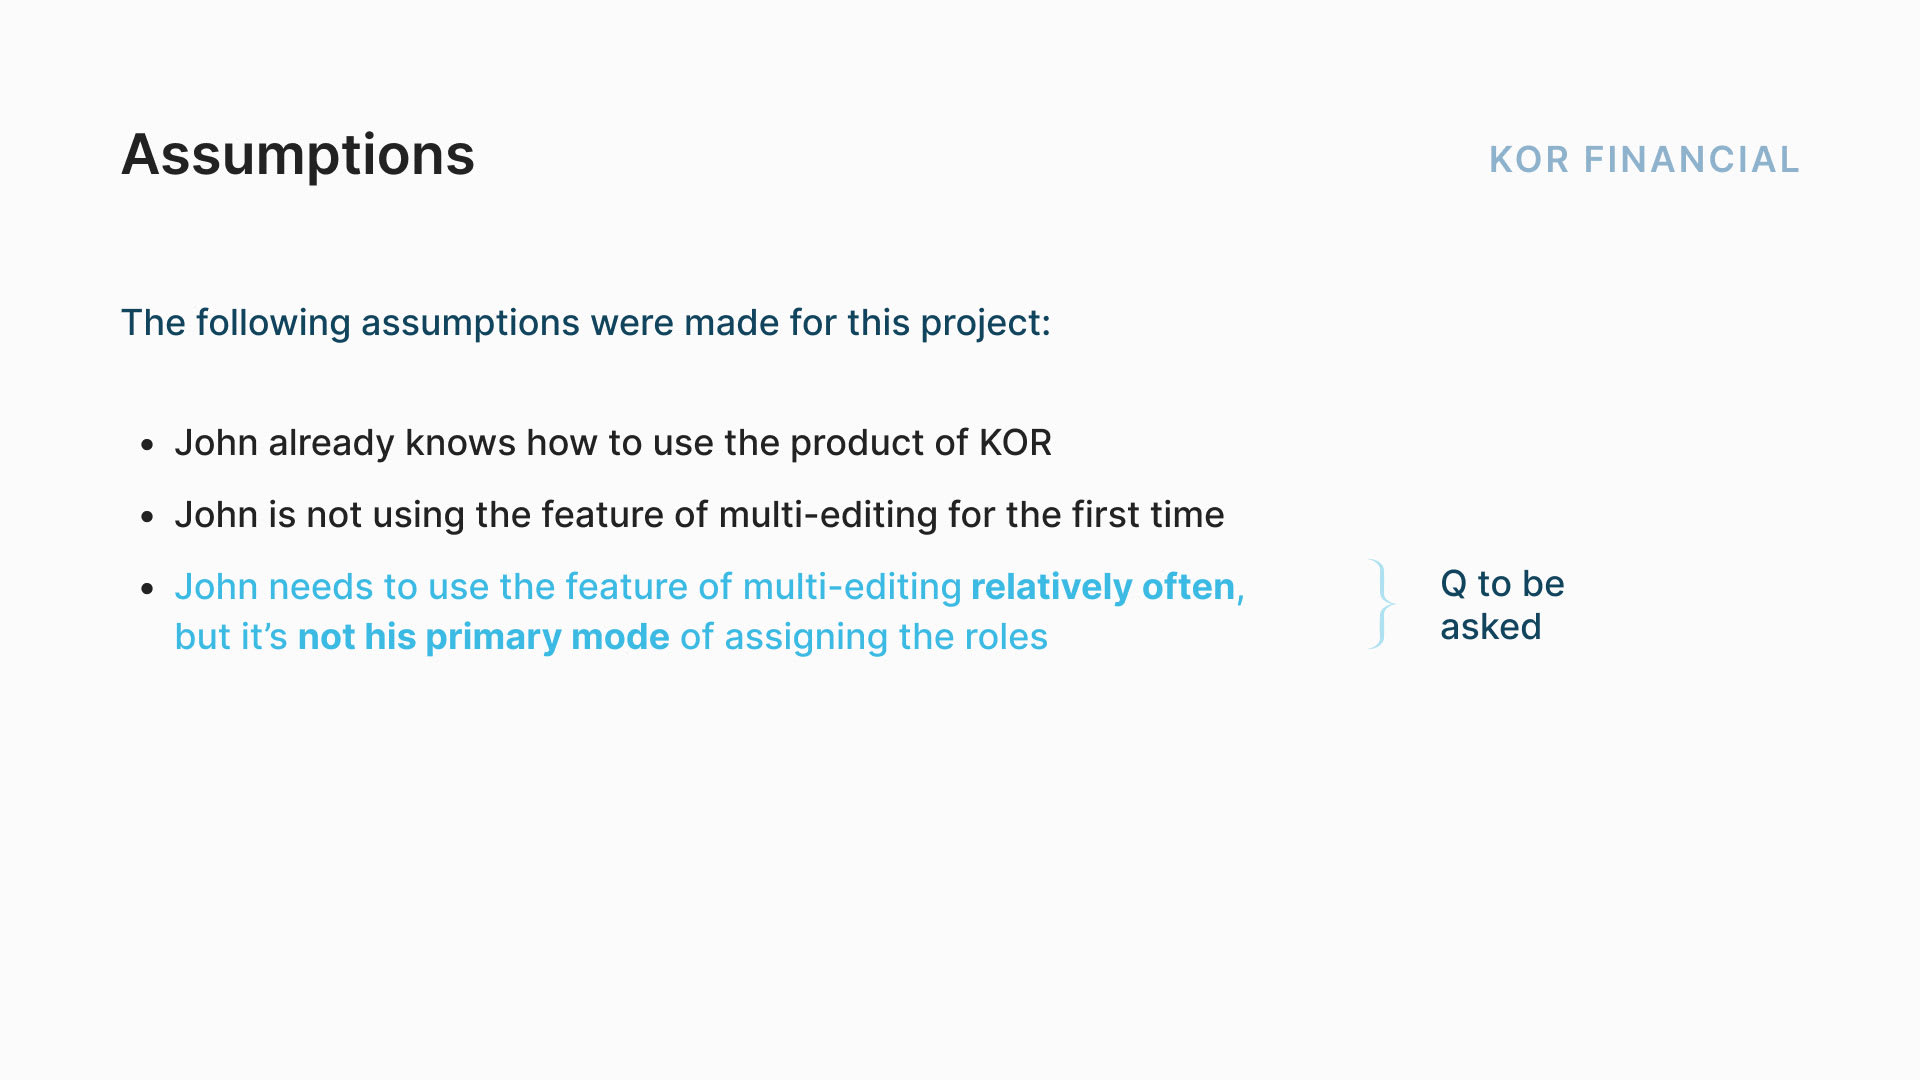This screenshot has height=1080, width=1920.
Task: Click the word 'KOR' in first bullet
Action: [1015, 443]
